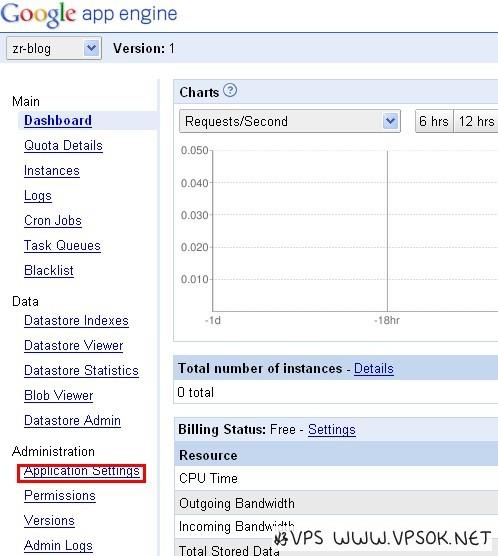This screenshot has height=556, width=498.
Task: View the Logs page
Action: [38, 196]
